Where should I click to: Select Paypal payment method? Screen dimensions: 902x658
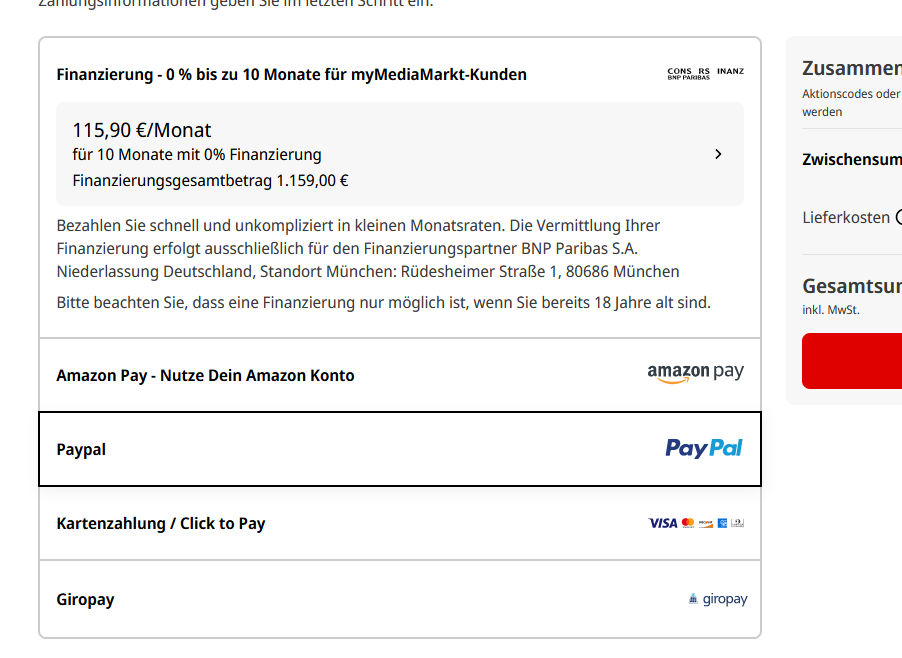[x=400, y=449]
